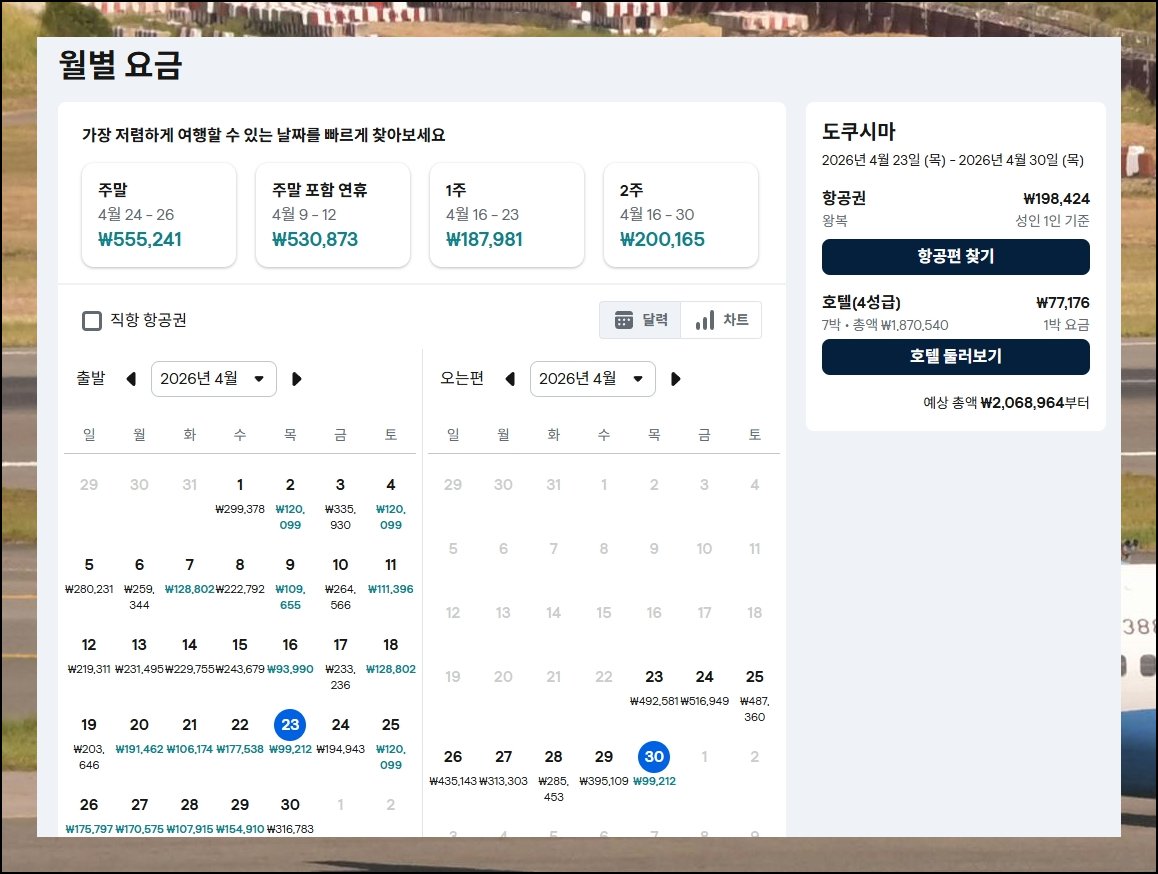Go to previous departure month arrow
The height and width of the screenshot is (874, 1158).
[131, 379]
